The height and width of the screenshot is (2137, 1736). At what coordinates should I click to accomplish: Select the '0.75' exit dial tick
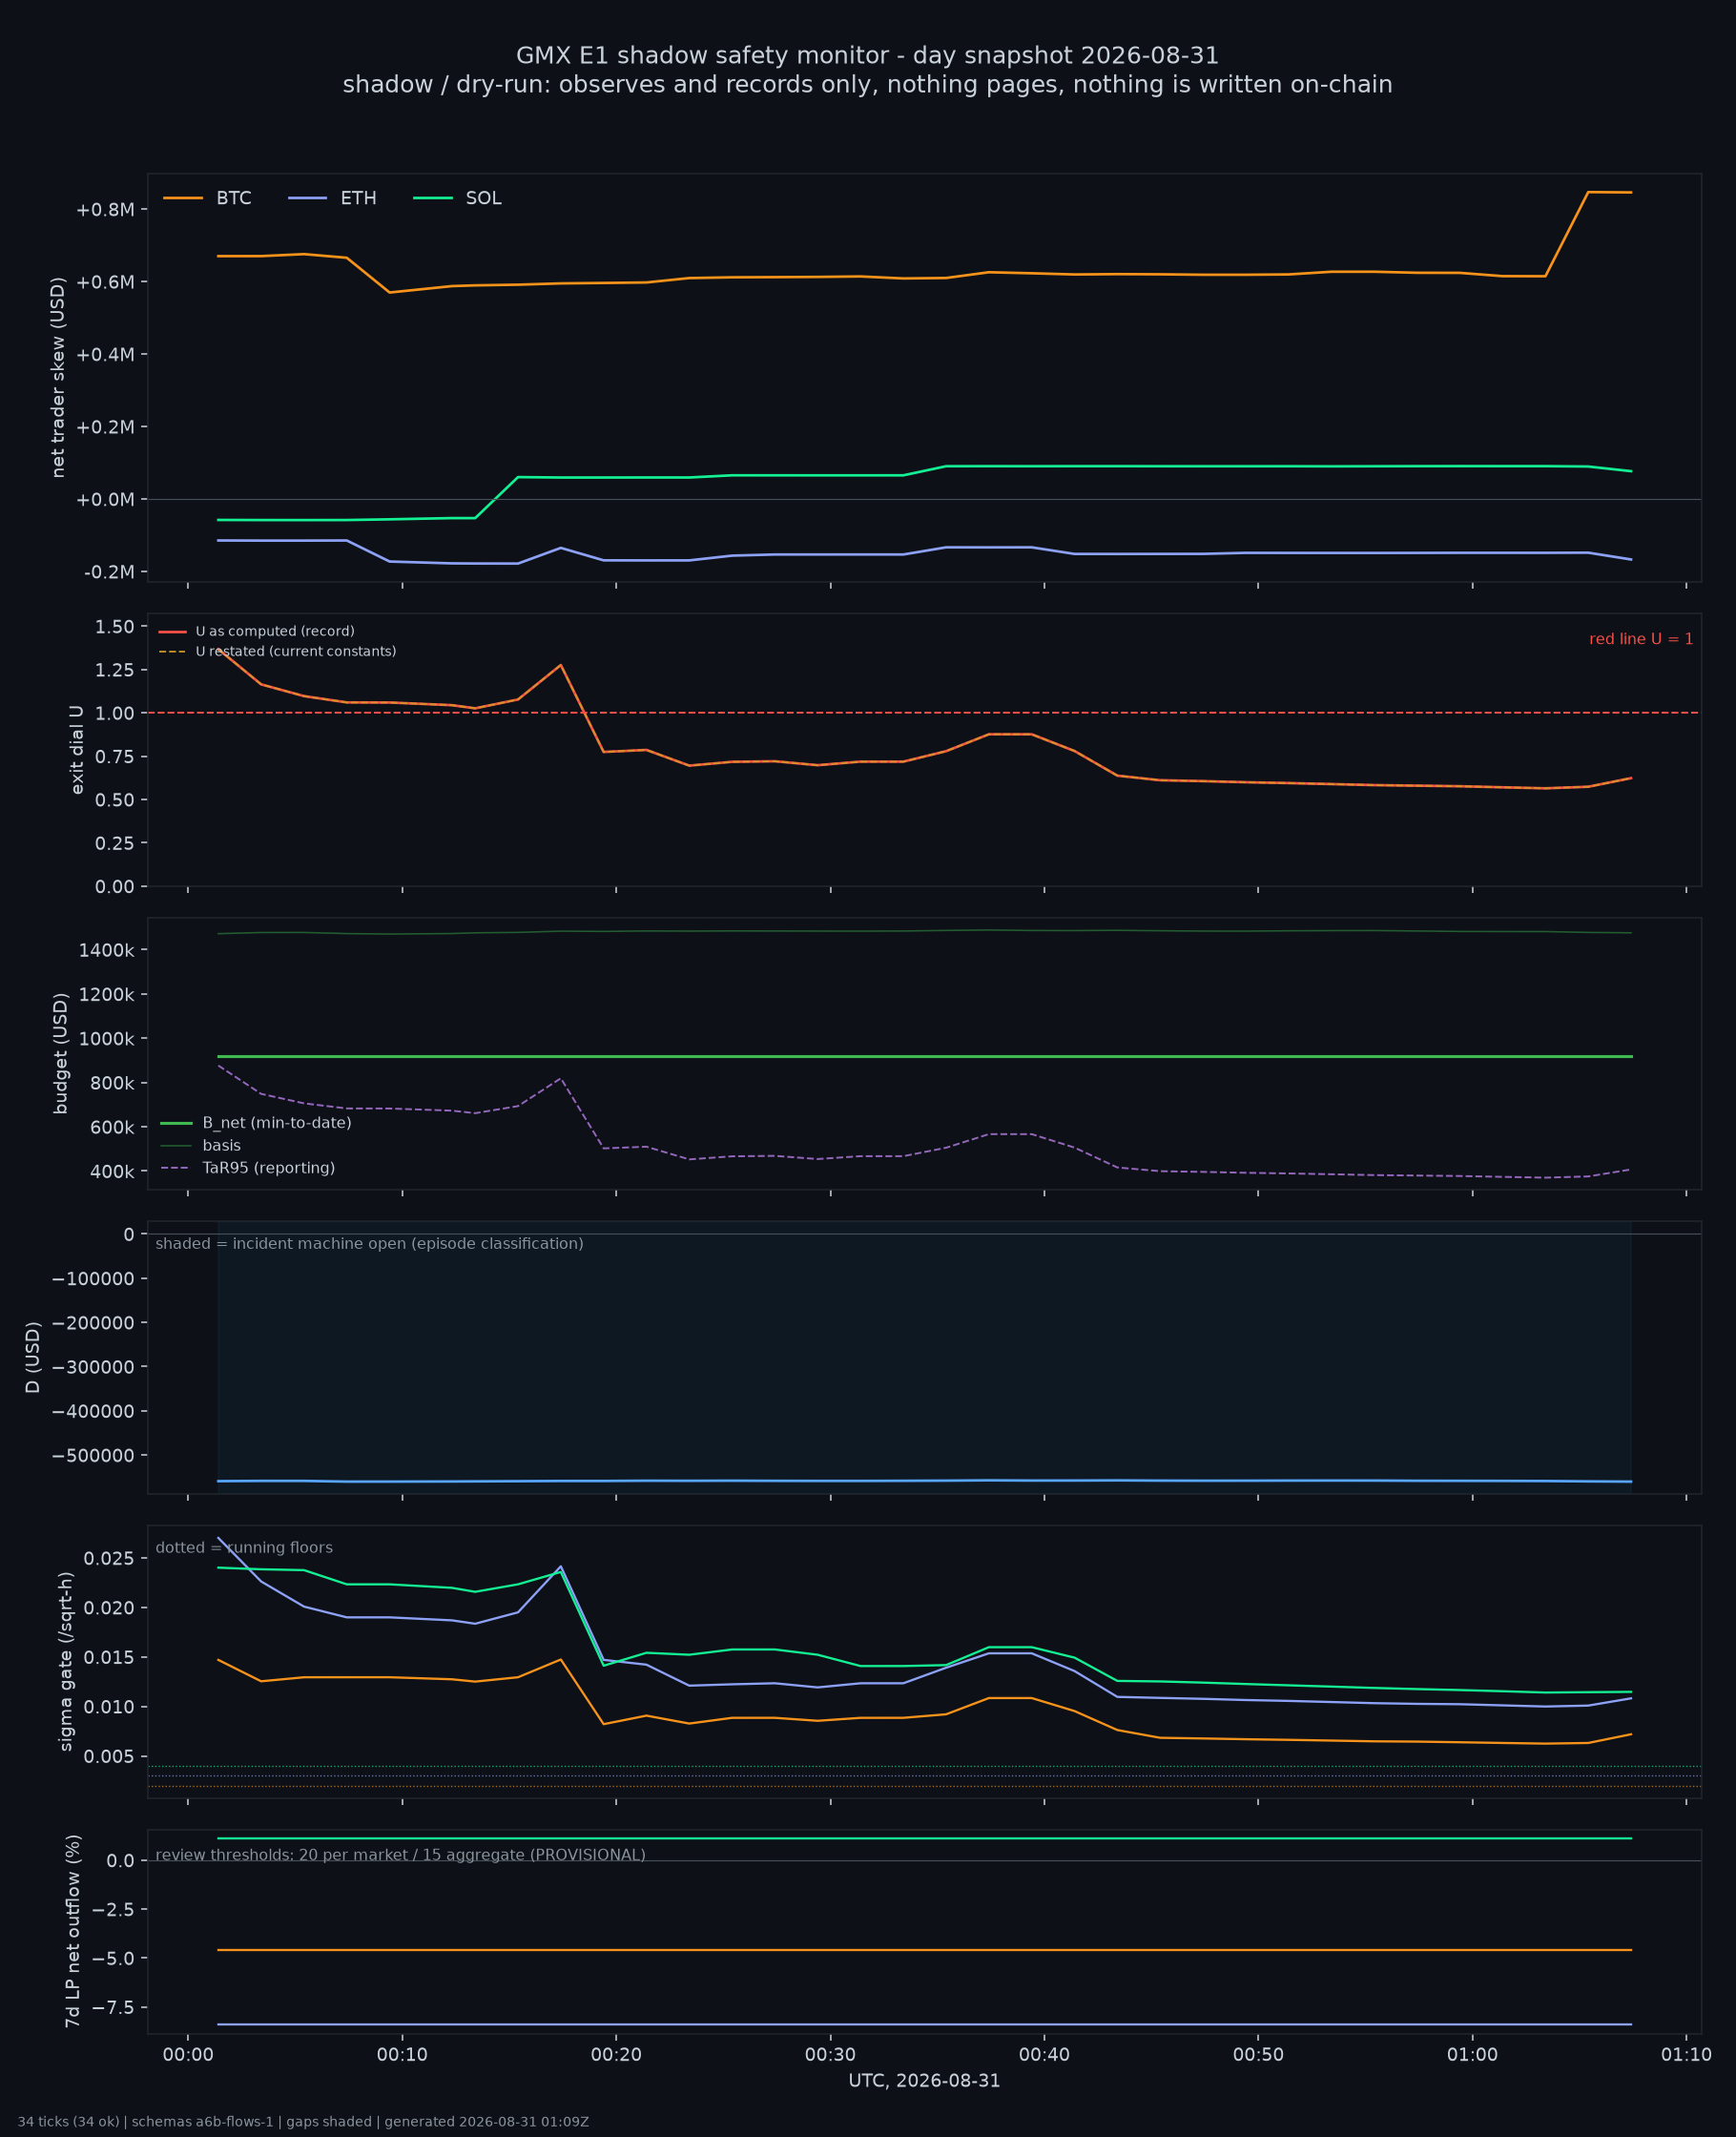point(115,756)
